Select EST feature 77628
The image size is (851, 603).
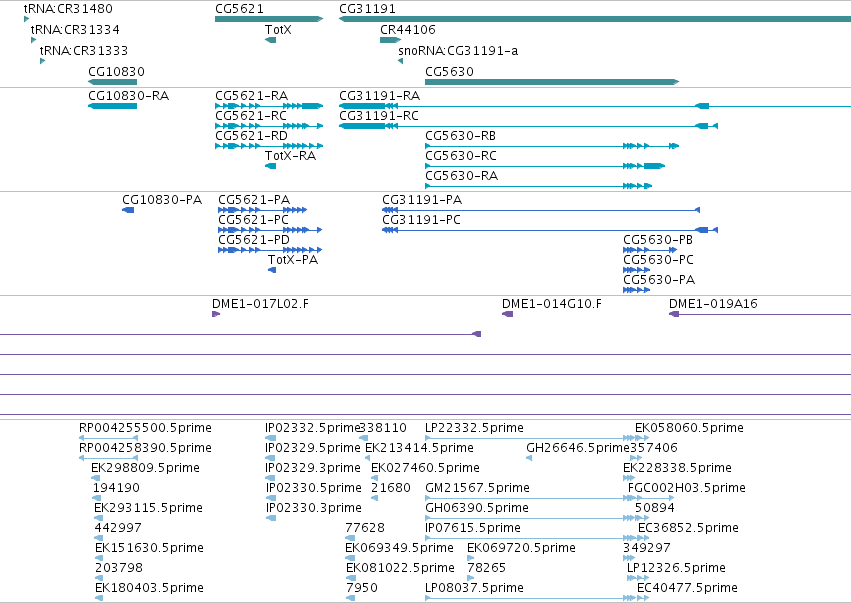tap(350, 539)
